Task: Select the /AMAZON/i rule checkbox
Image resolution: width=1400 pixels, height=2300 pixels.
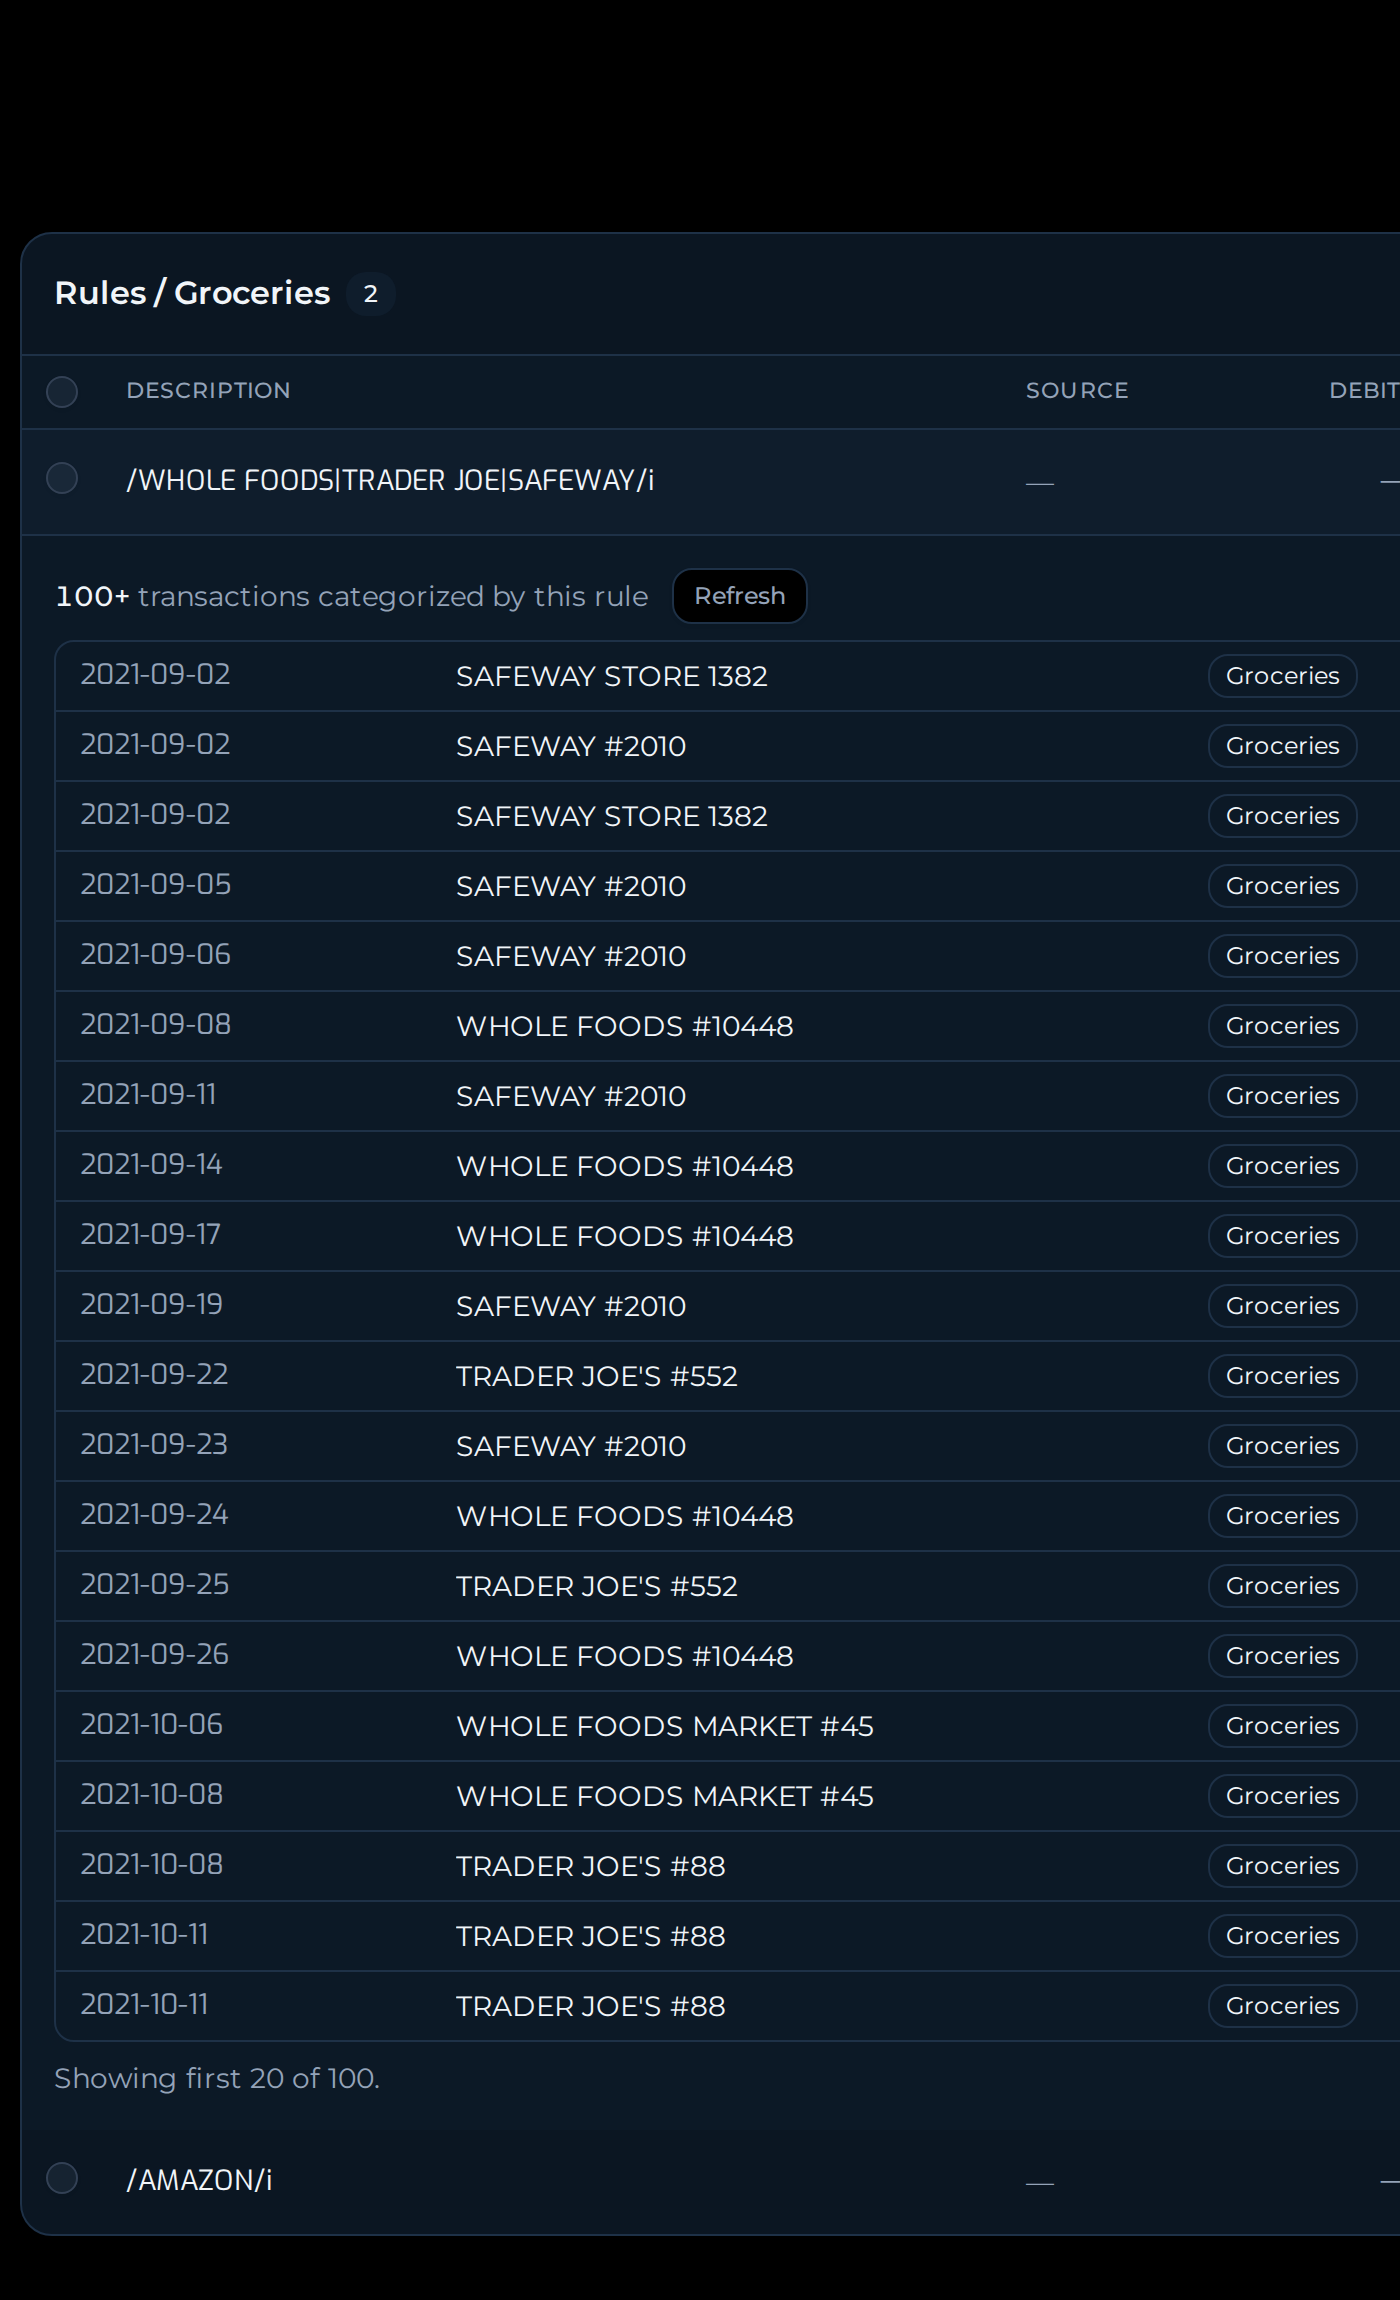Action: 62,2177
